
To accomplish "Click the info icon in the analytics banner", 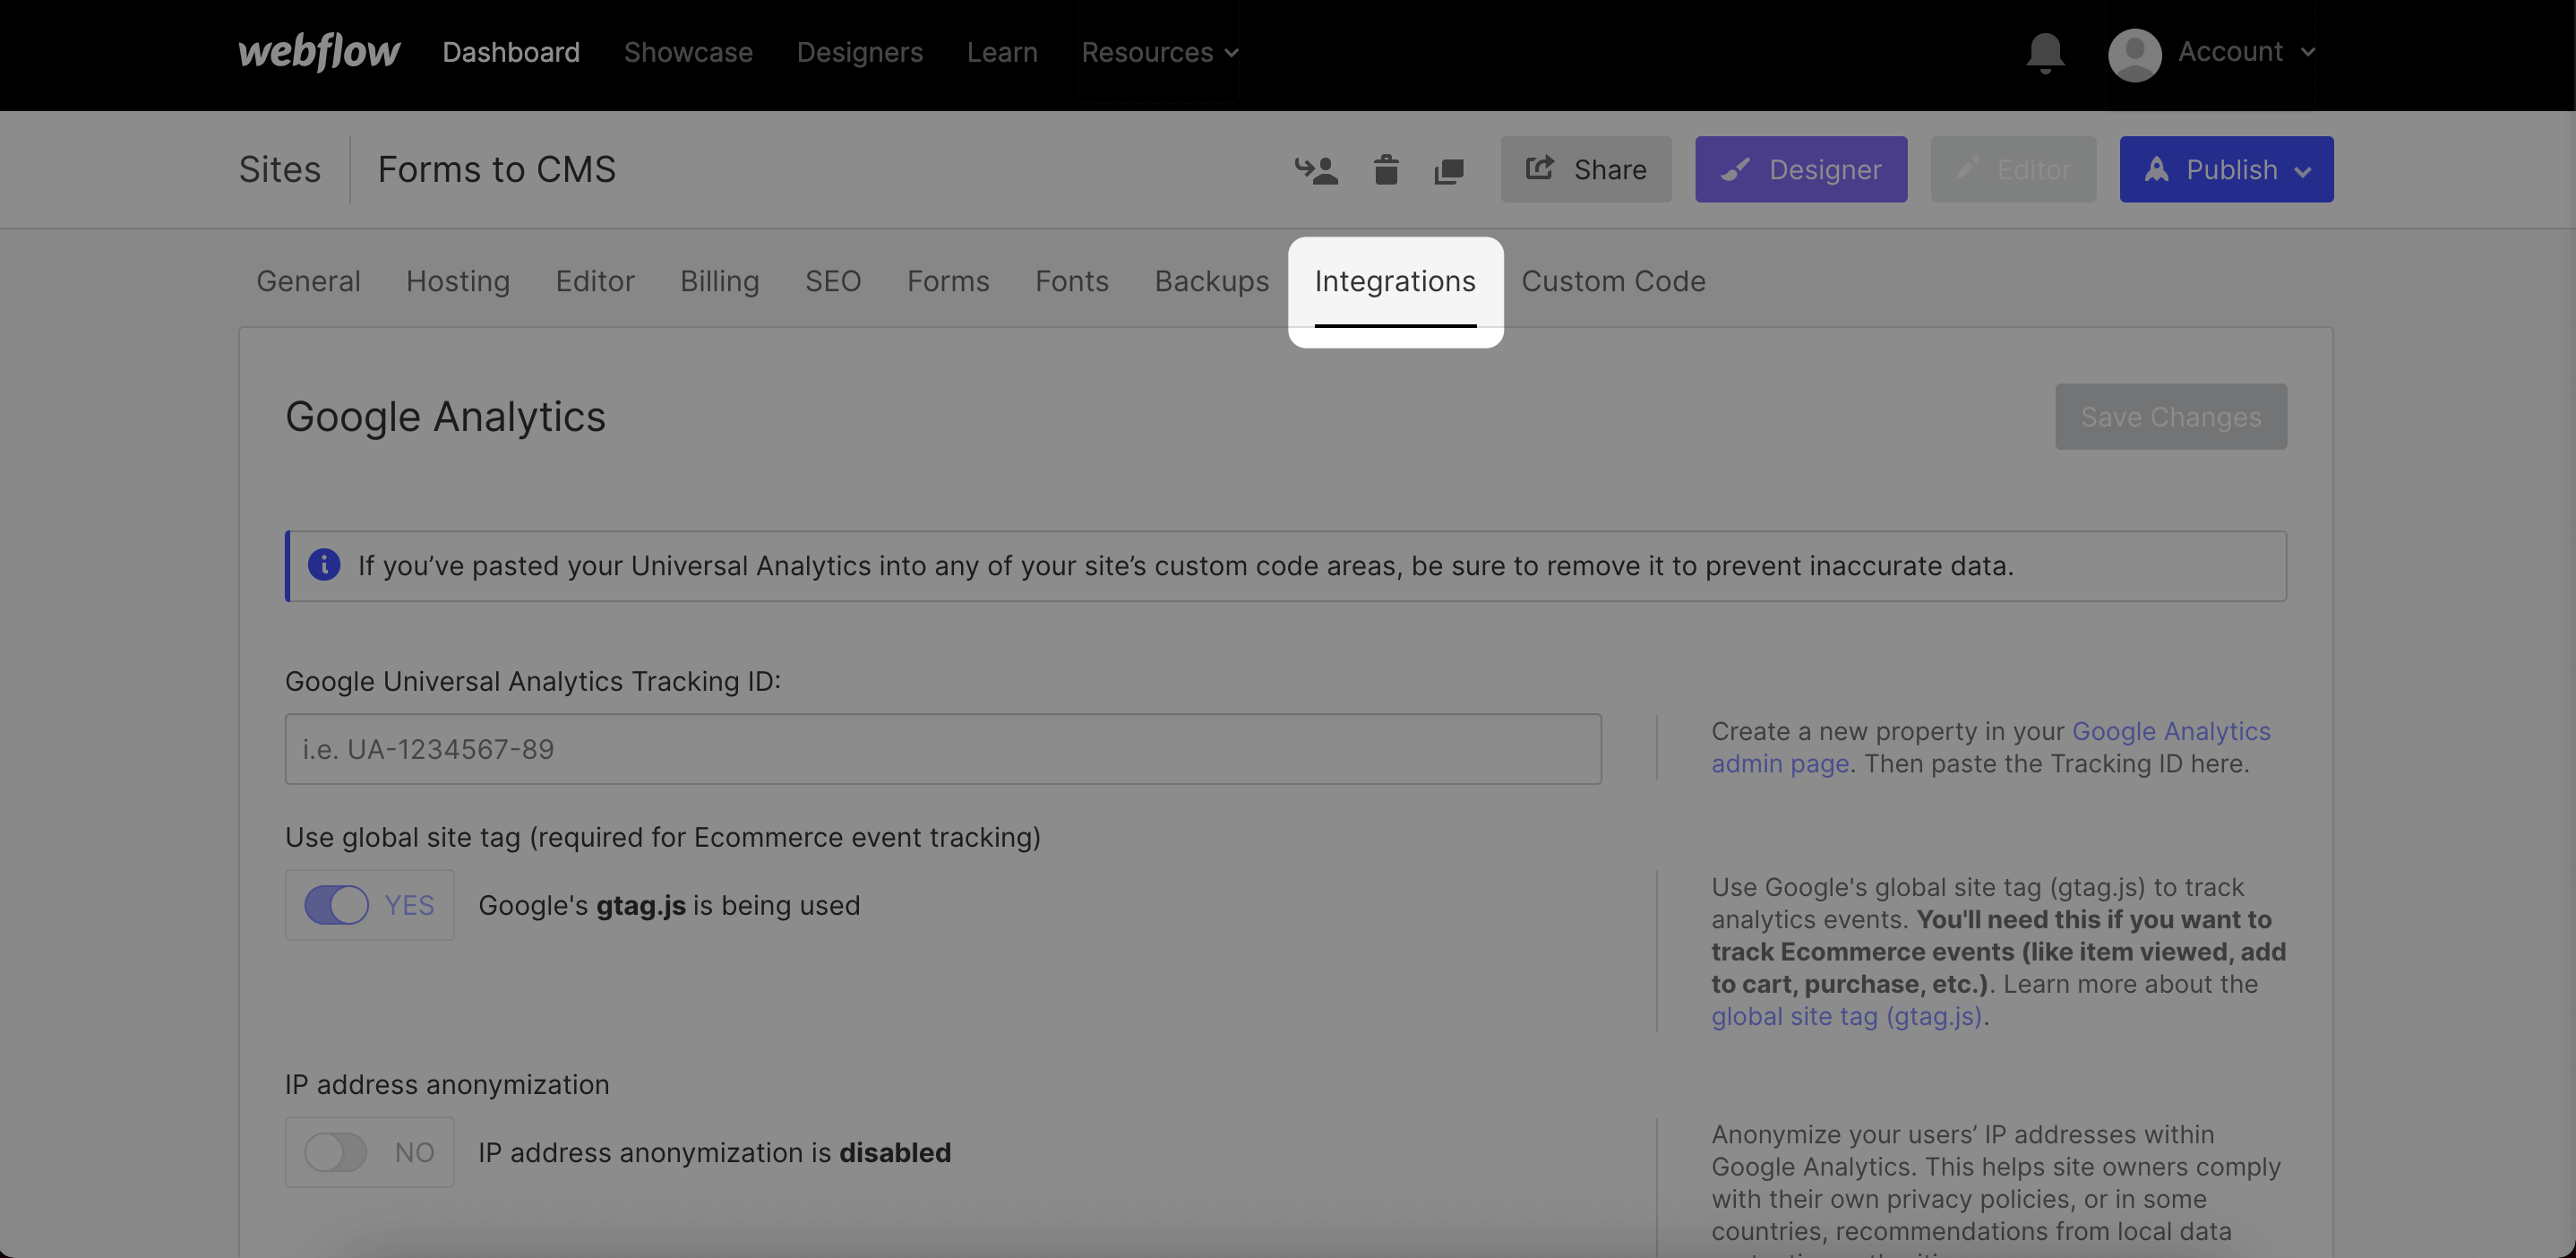I will (x=325, y=565).
